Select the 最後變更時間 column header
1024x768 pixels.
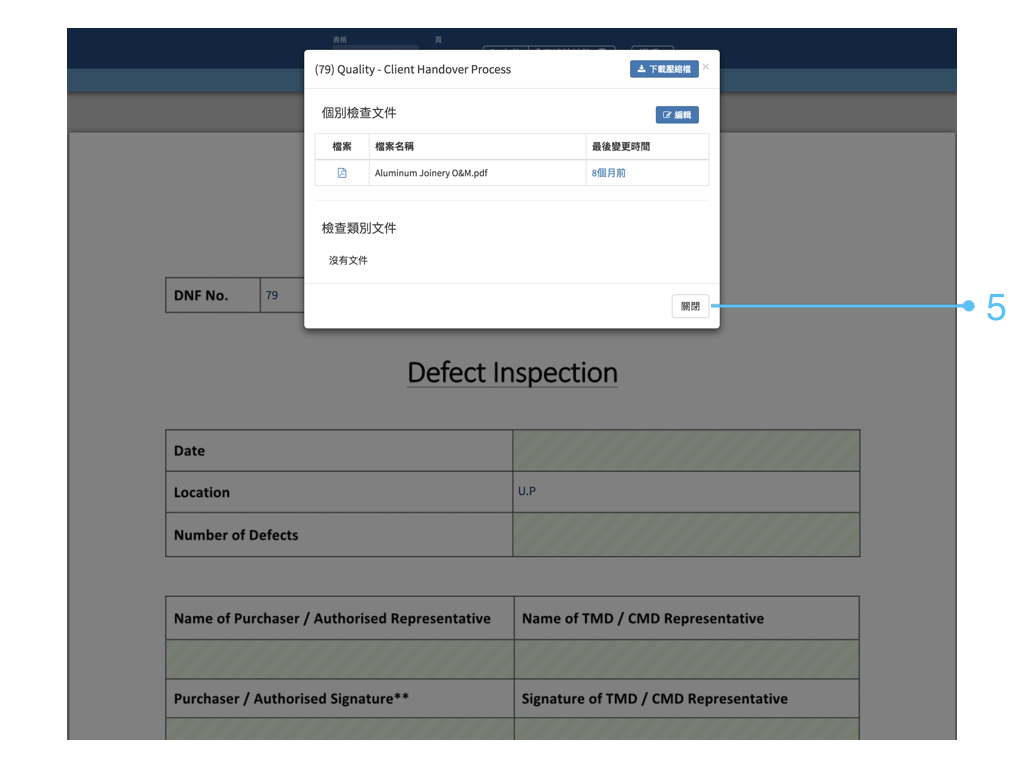(x=620, y=147)
